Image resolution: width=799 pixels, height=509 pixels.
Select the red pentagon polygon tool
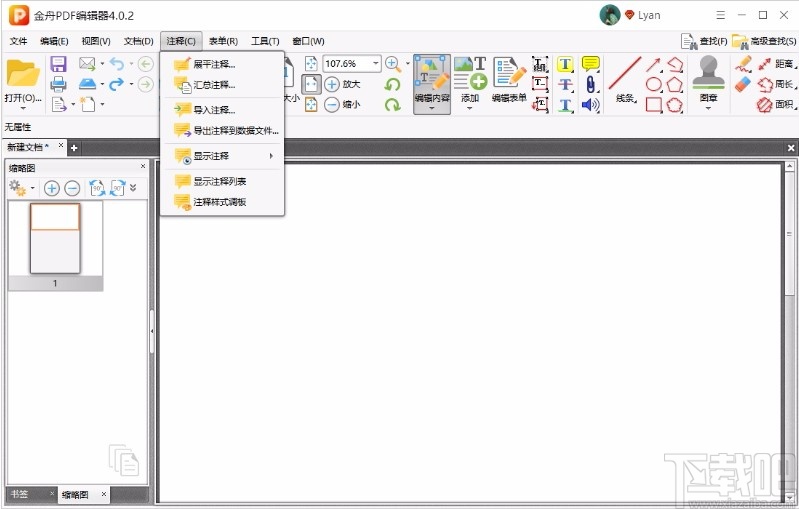[x=675, y=85]
